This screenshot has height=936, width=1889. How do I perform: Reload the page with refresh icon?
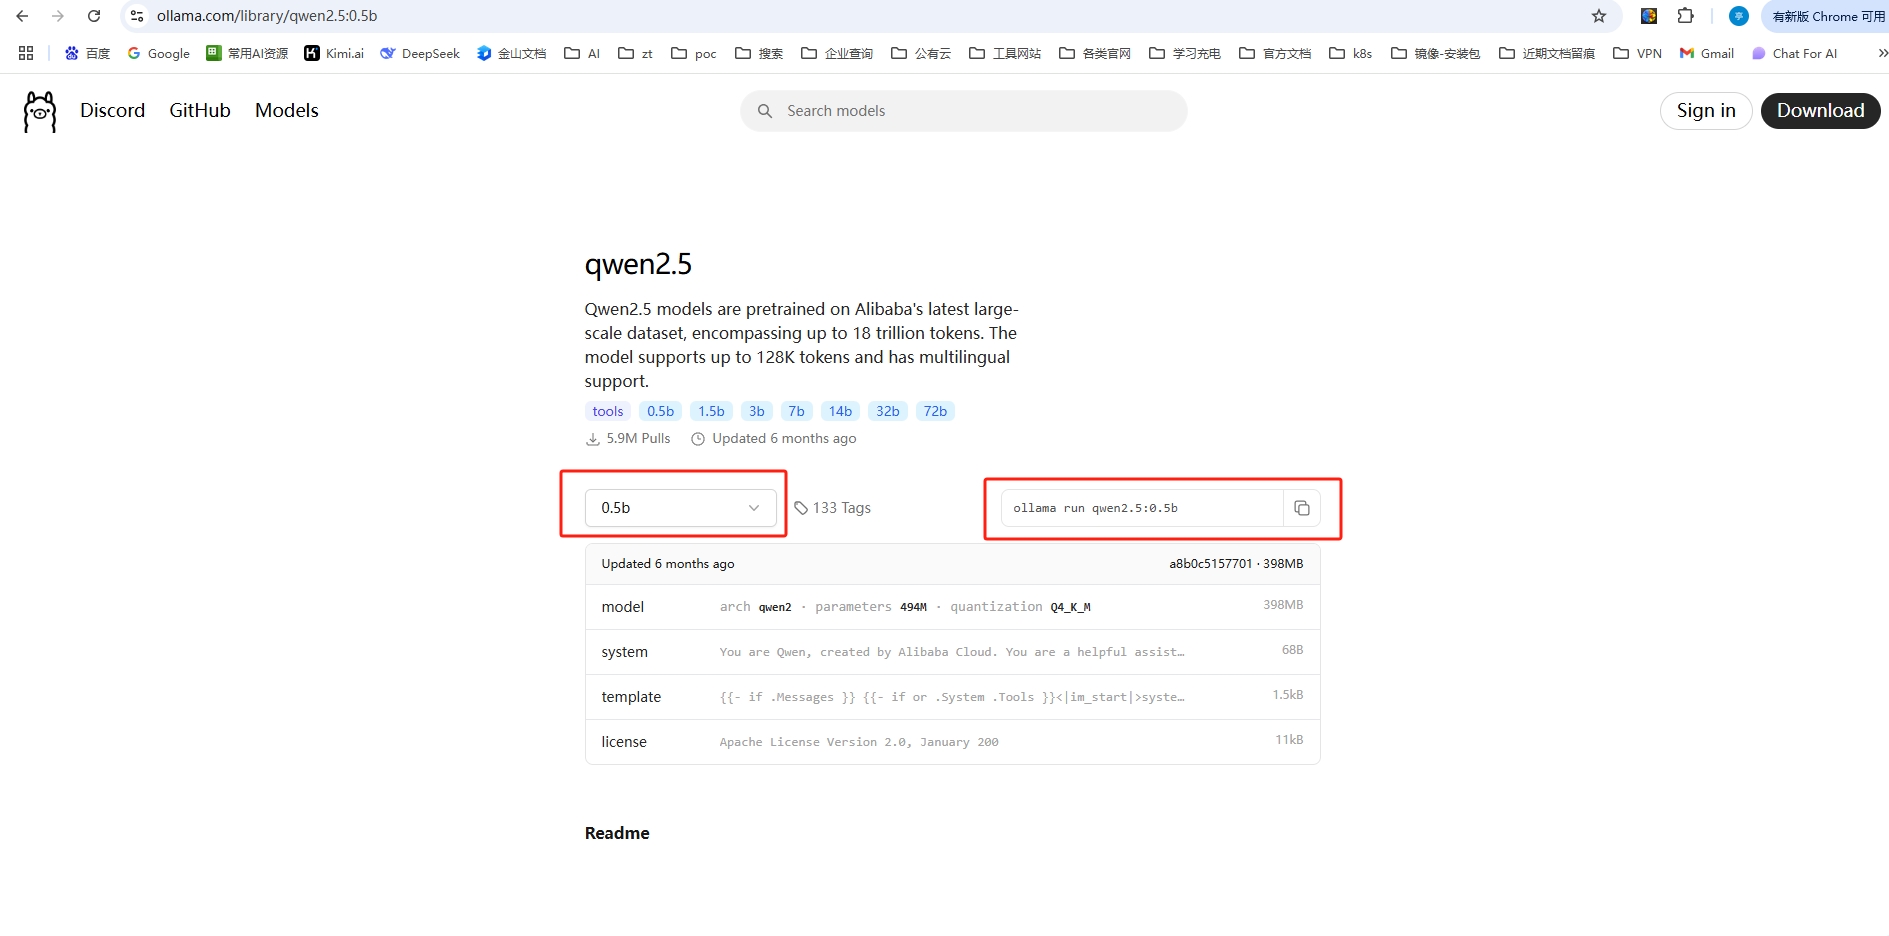click(x=94, y=16)
